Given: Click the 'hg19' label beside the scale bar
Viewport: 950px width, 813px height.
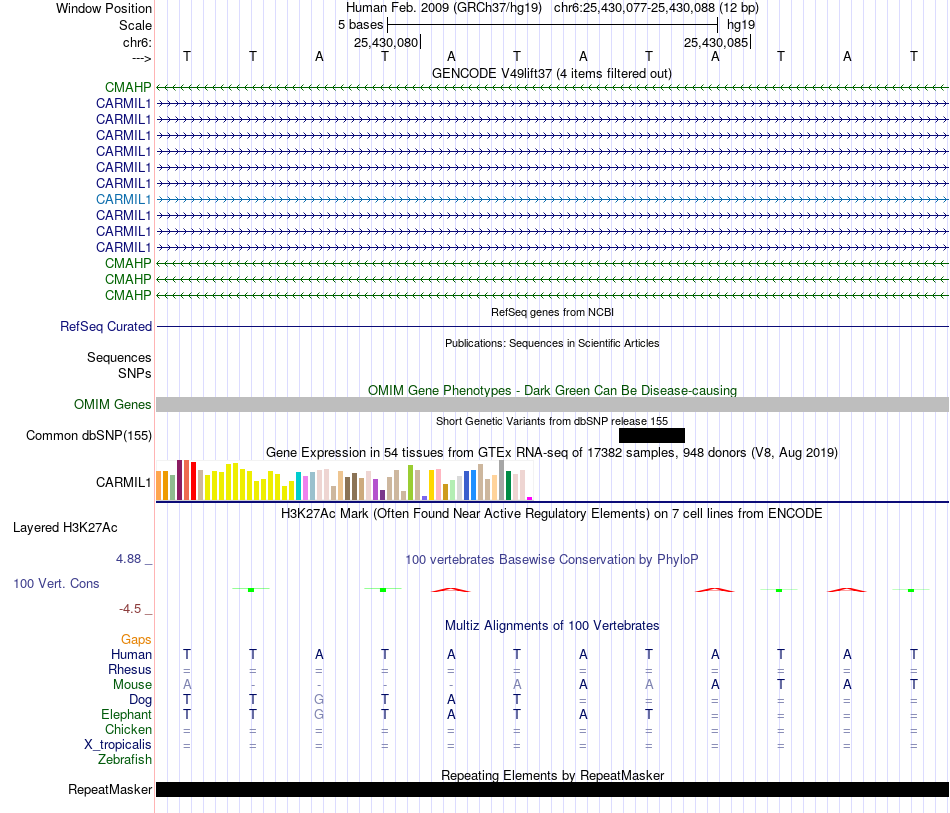Looking at the screenshot, I should tap(741, 25).
